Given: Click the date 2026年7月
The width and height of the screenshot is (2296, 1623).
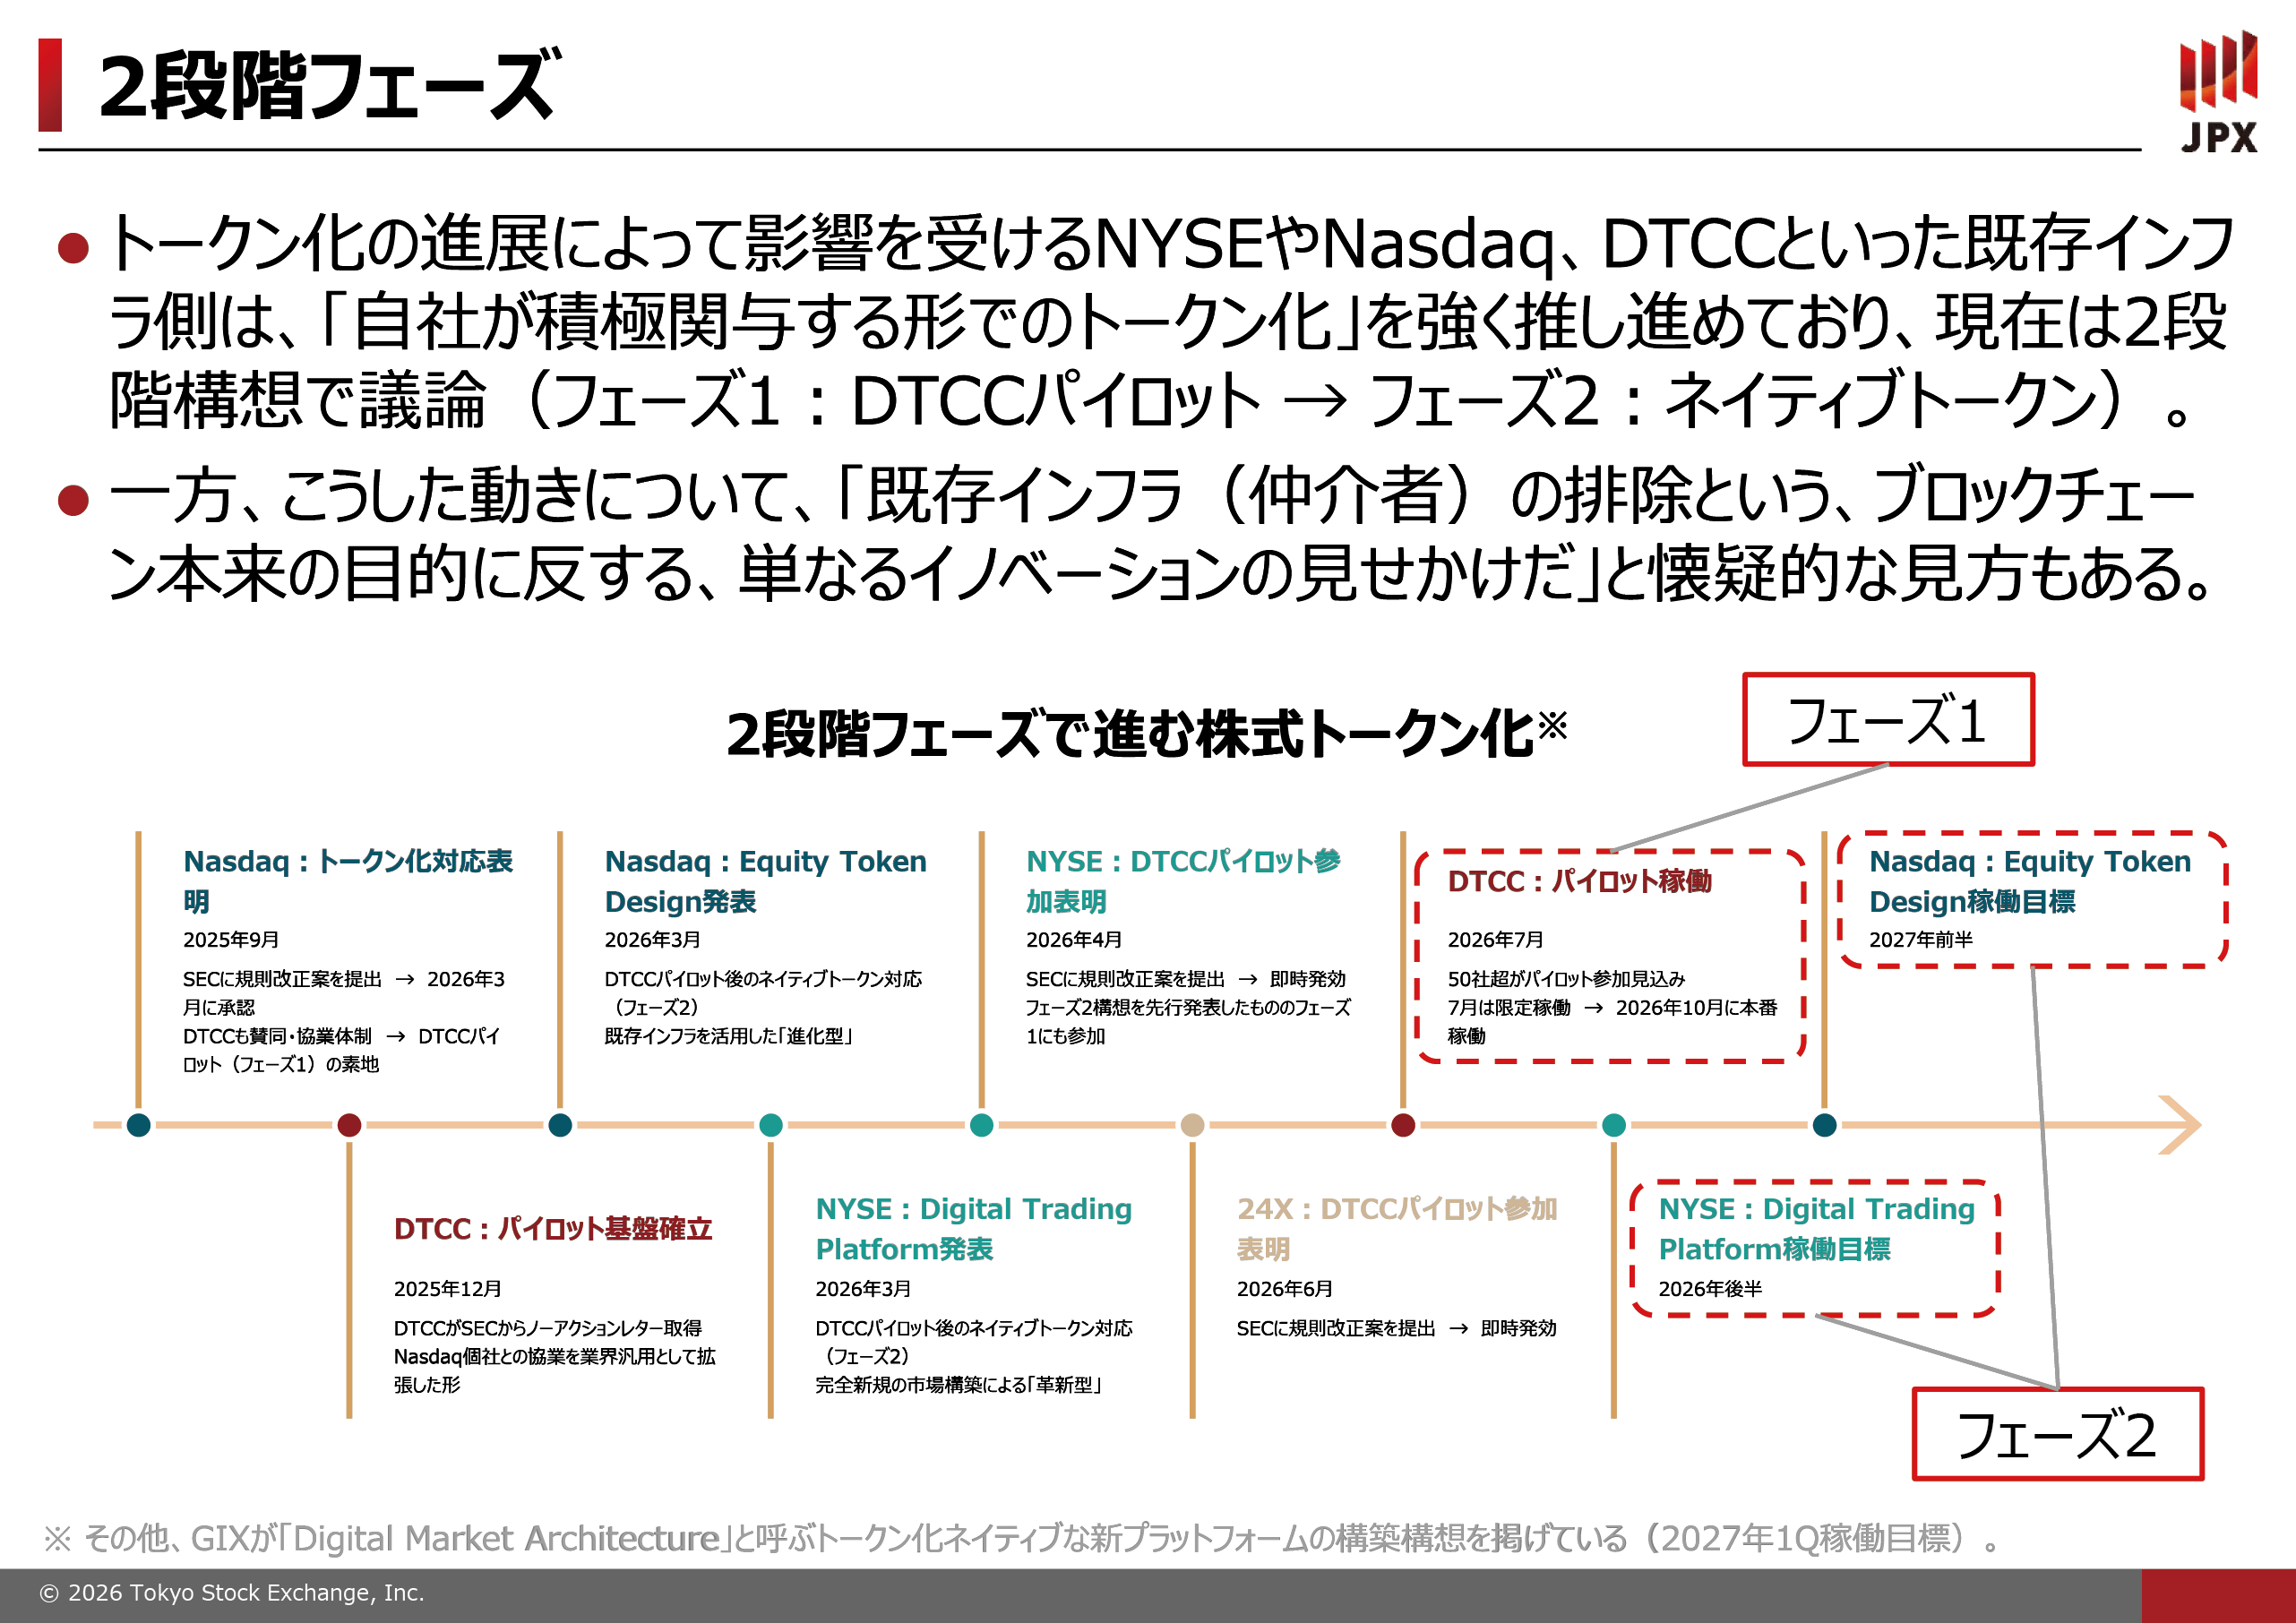Looking at the screenshot, I should [1496, 940].
